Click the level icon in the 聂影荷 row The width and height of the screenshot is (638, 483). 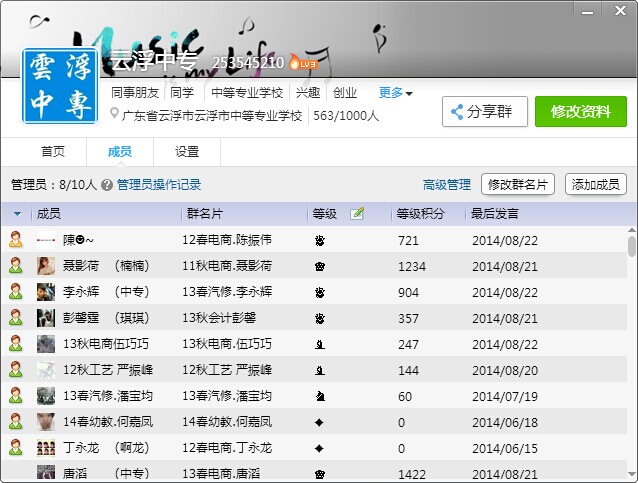(320, 267)
